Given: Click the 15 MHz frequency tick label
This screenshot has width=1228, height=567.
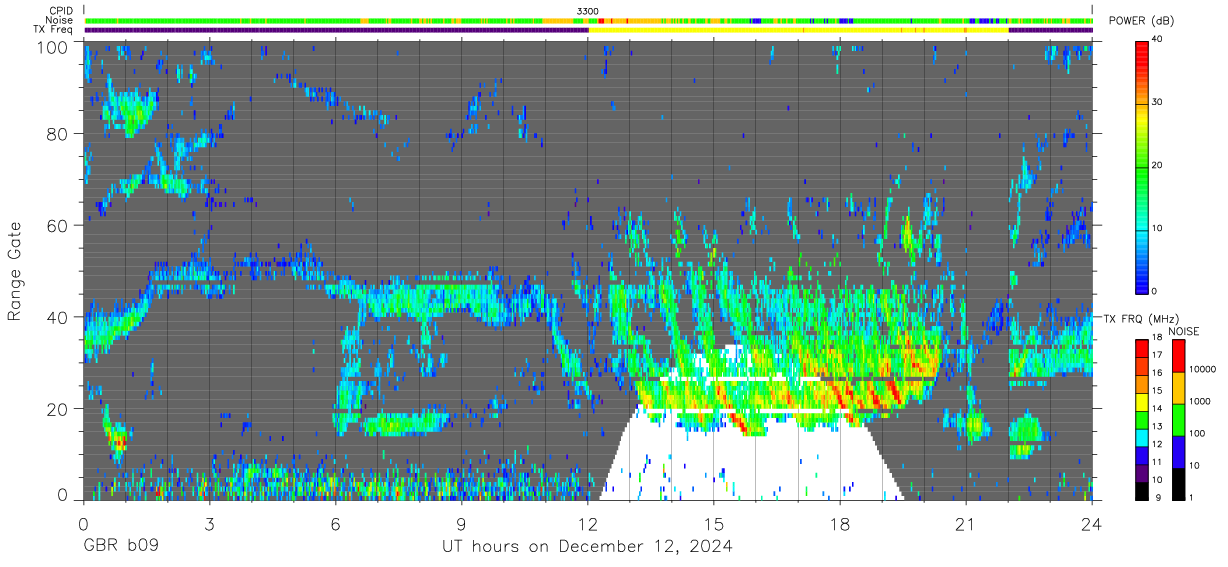Looking at the screenshot, I should coord(1157,392).
